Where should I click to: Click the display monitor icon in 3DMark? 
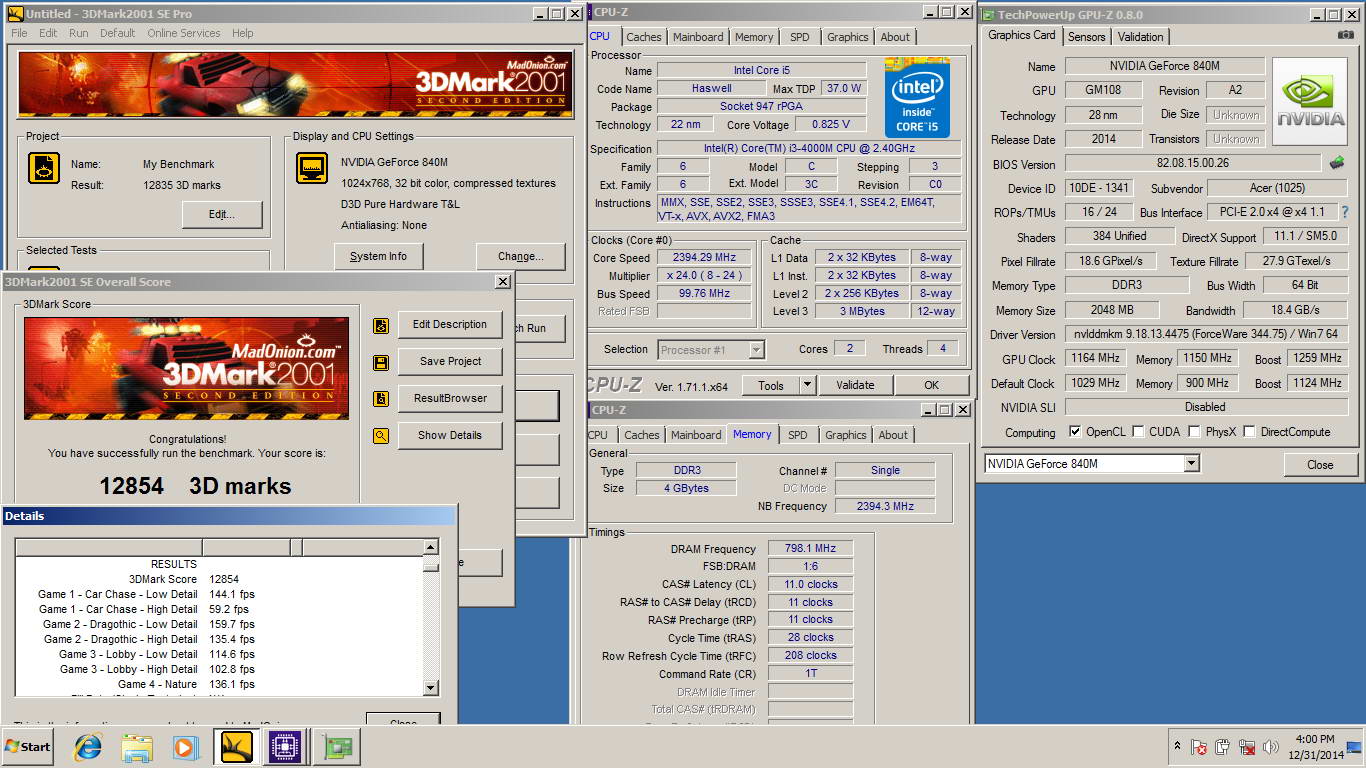(312, 168)
